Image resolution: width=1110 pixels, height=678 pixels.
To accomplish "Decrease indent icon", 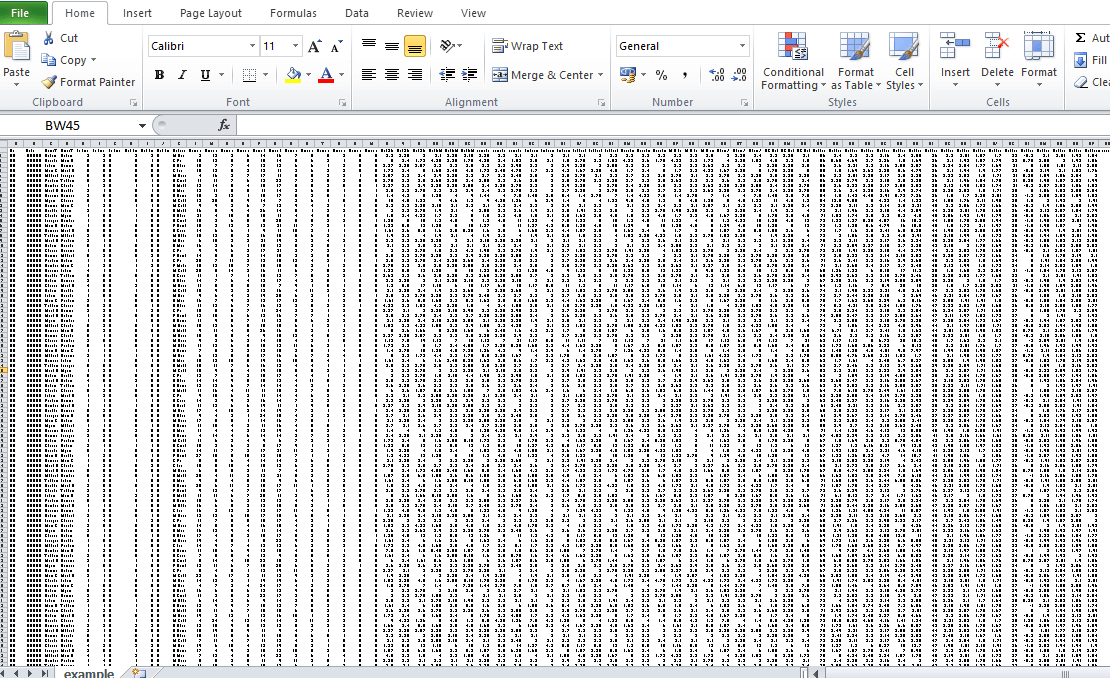I will click(x=447, y=74).
